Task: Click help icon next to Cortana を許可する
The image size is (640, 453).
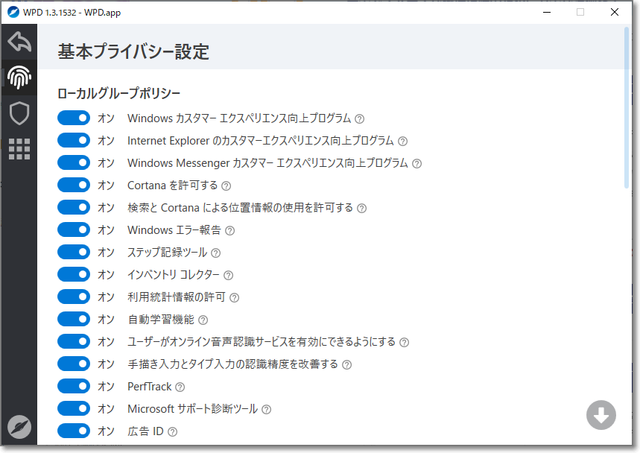Action: 226,186
